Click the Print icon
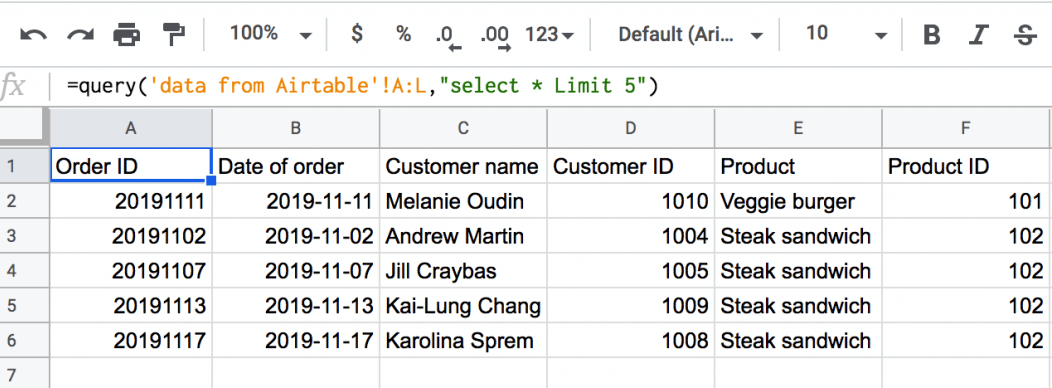Viewport: 1052px width, 388px height. pos(127,34)
